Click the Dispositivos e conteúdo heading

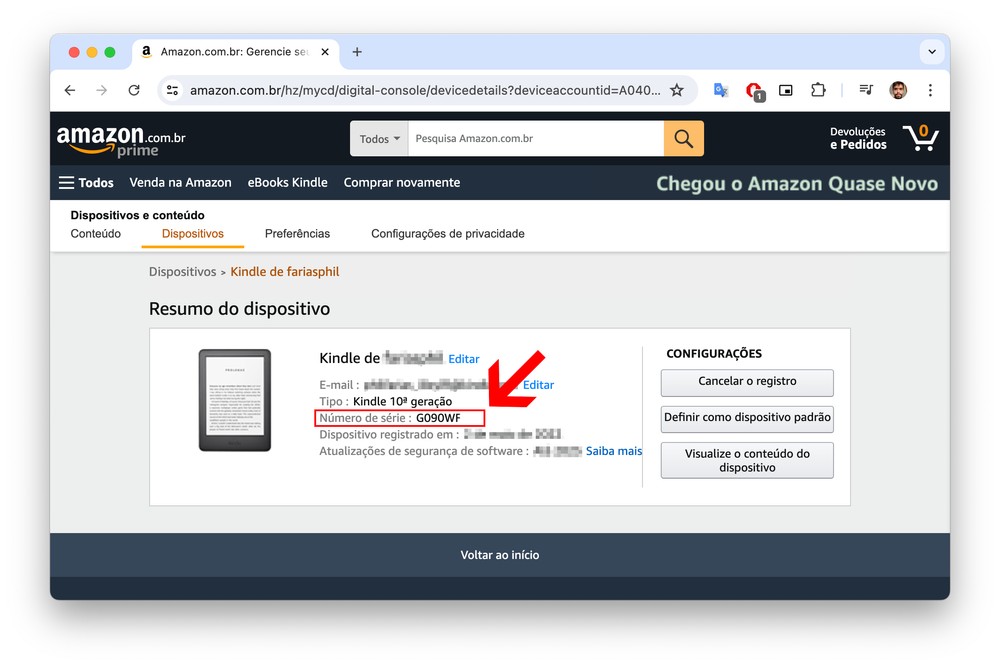(x=137, y=216)
